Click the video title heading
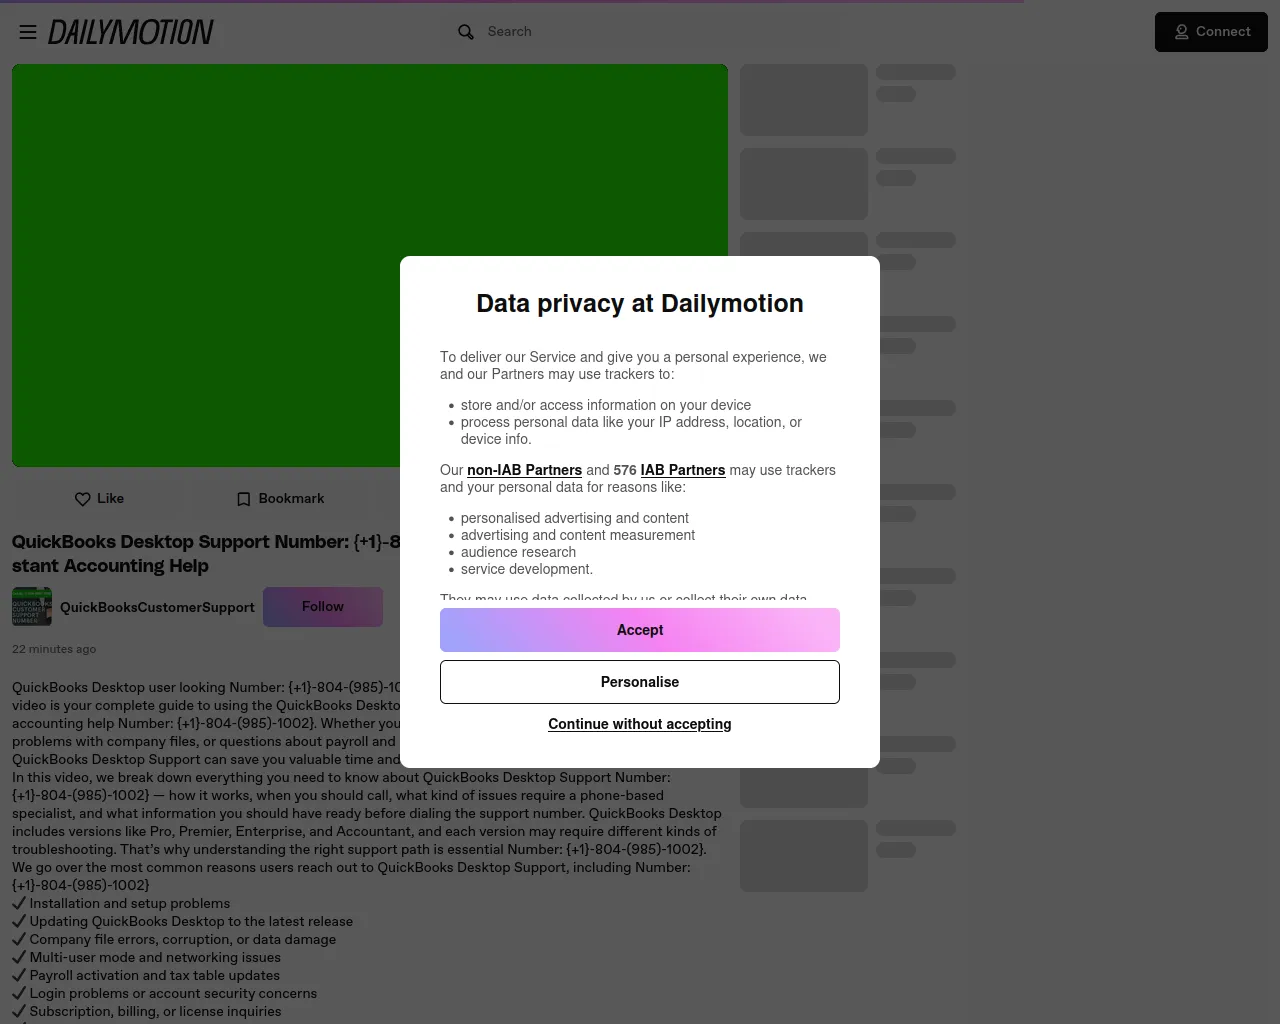 tap(206, 554)
